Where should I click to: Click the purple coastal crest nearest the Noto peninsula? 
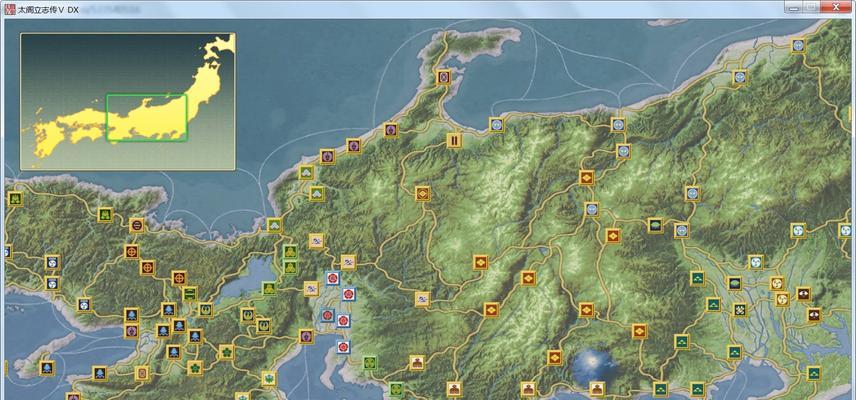(x=390, y=130)
